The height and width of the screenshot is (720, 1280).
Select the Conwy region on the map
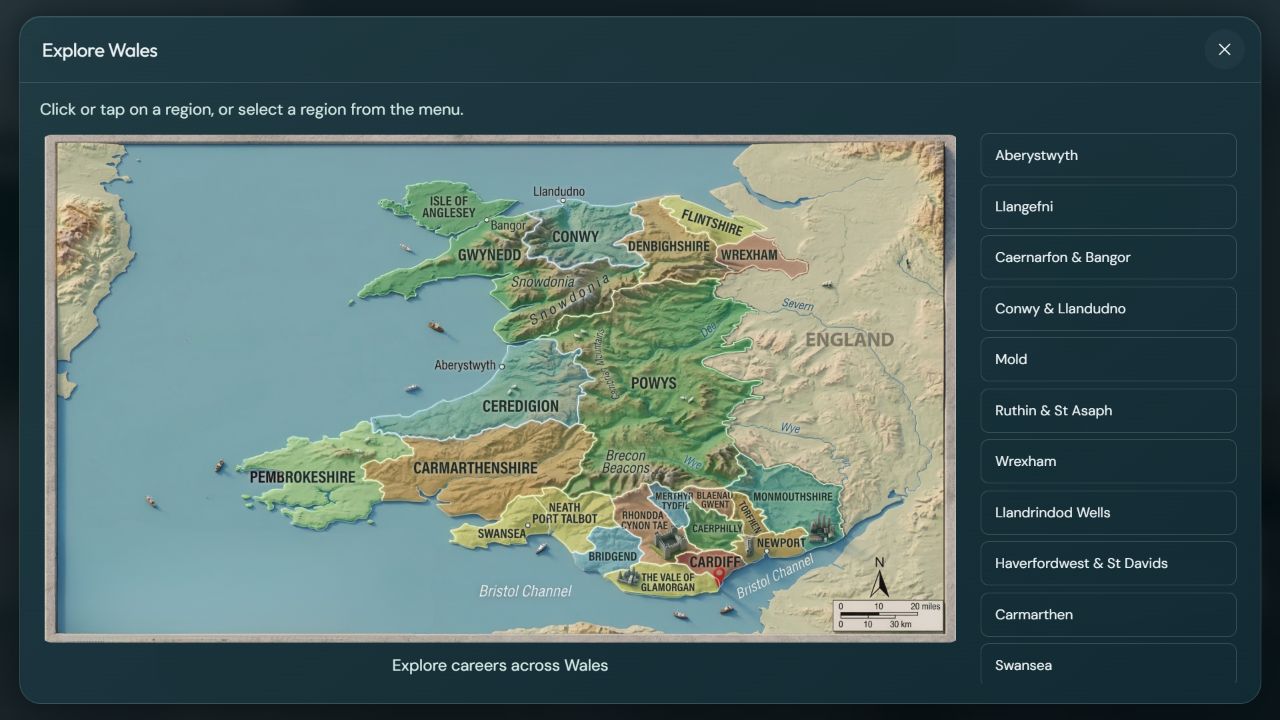click(x=575, y=237)
